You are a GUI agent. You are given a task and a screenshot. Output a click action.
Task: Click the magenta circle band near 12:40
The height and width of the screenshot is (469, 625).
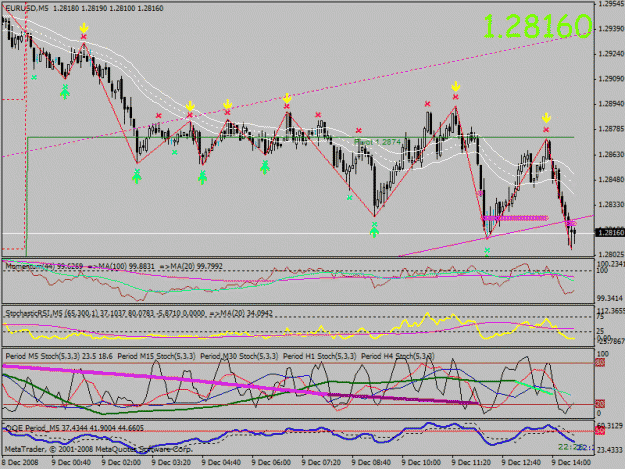pyautogui.click(x=515, y=218)
